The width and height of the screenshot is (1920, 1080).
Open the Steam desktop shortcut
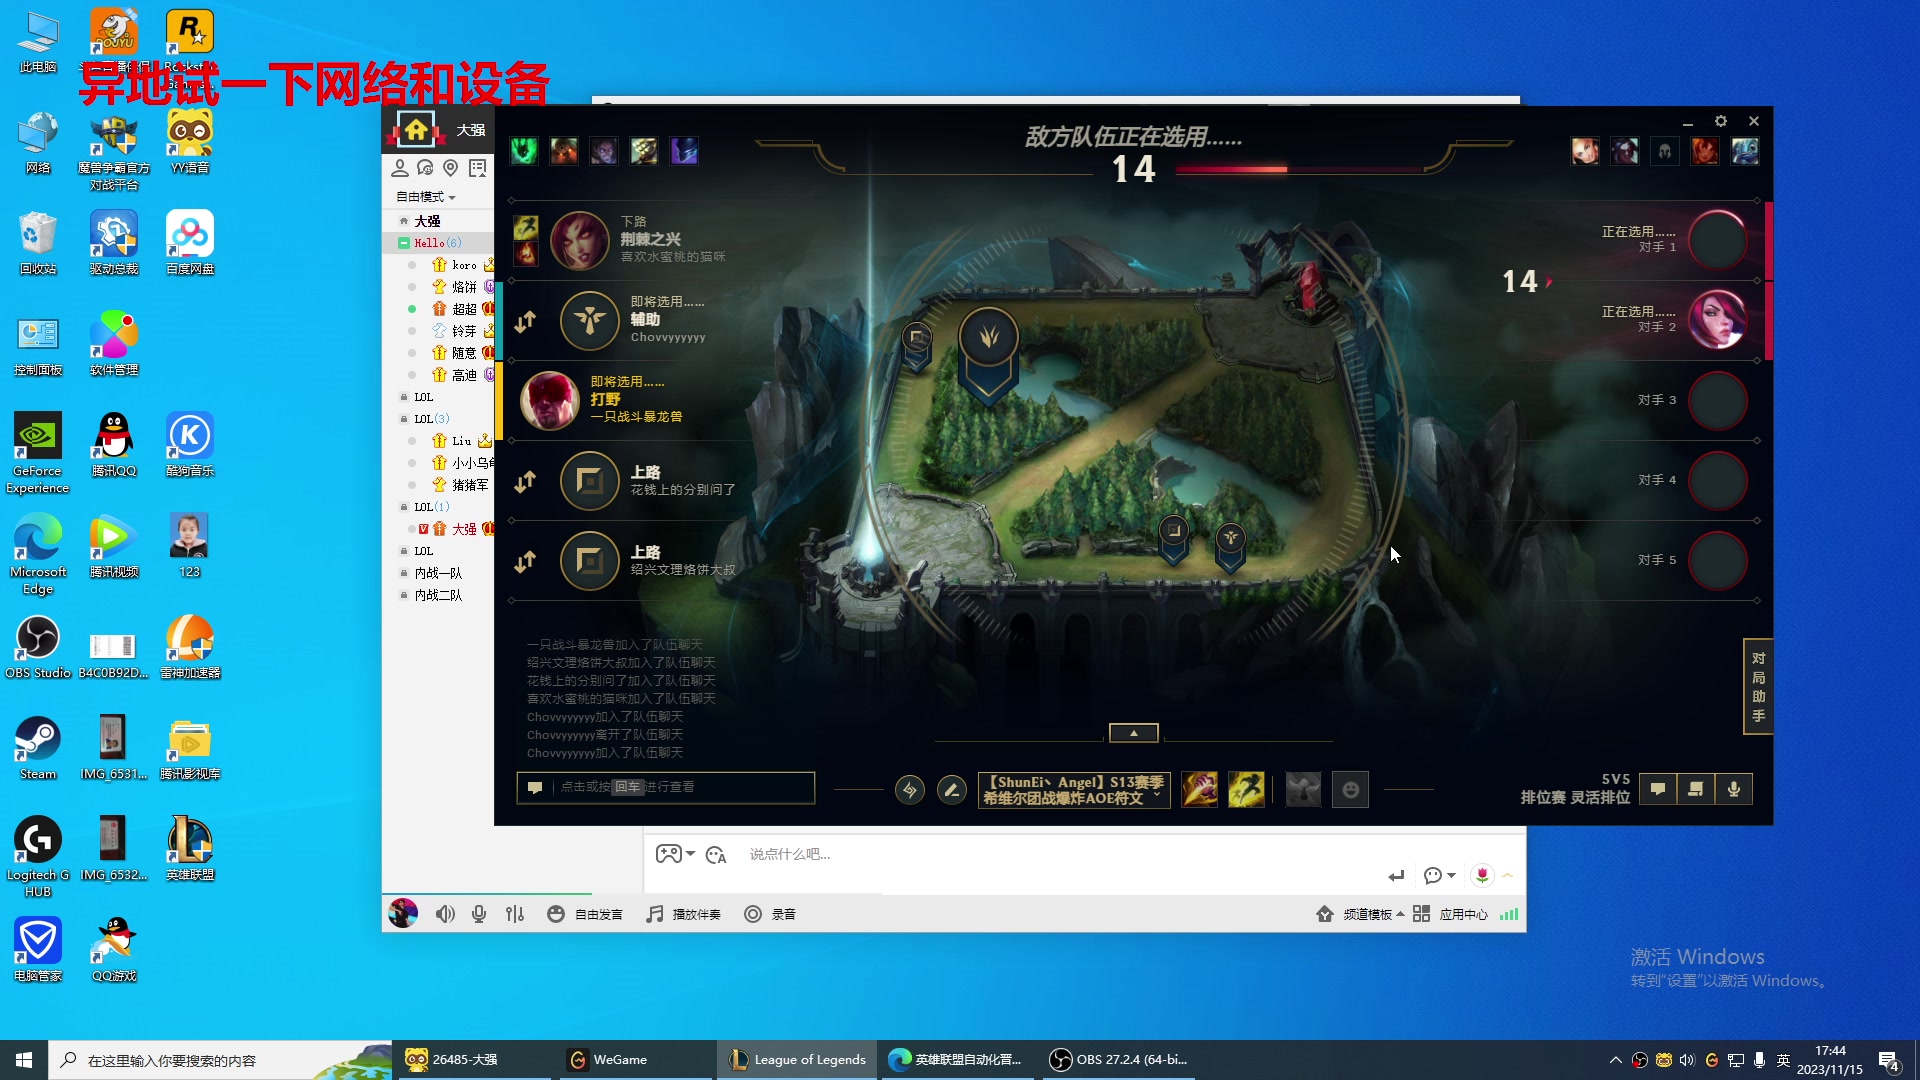click(38, 747)
